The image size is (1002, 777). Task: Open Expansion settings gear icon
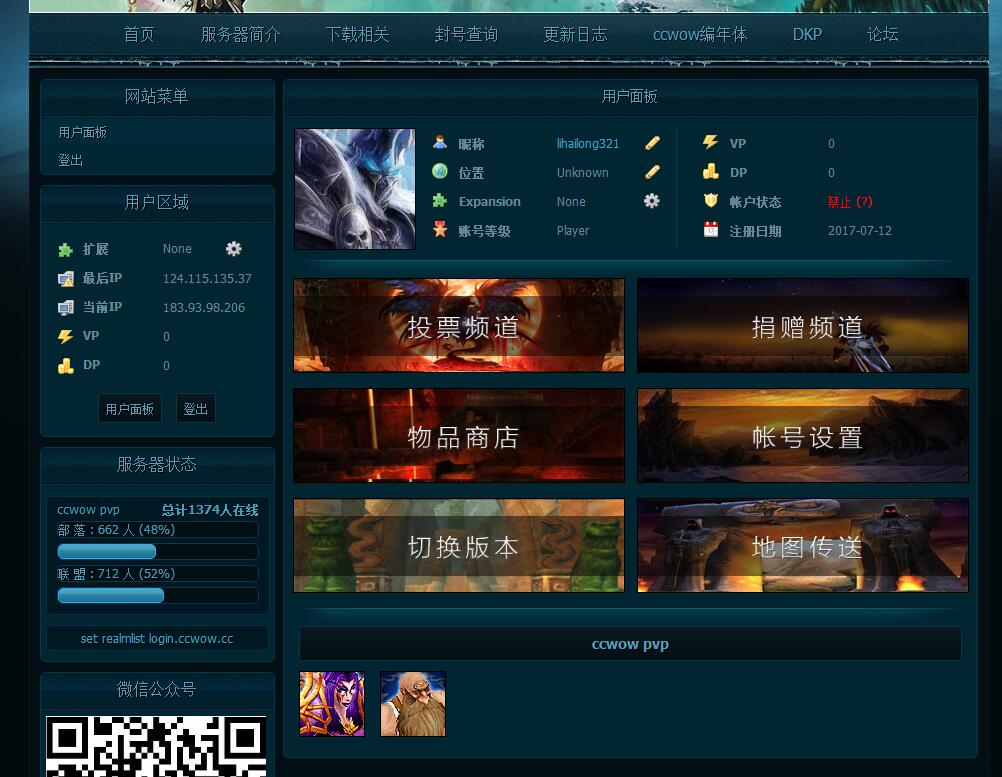pos(651,201)
